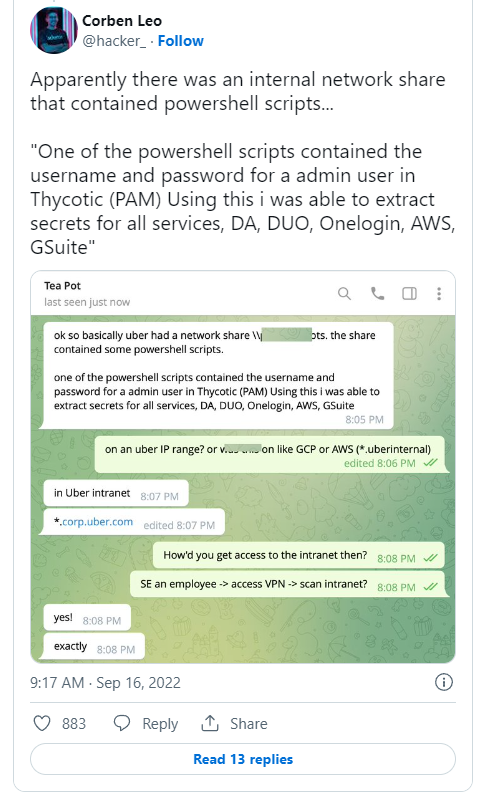This screenshot has height=792, width=487.
Task: Click the 883 likes count
Action: pyautogui.click(x=74, y=724)
